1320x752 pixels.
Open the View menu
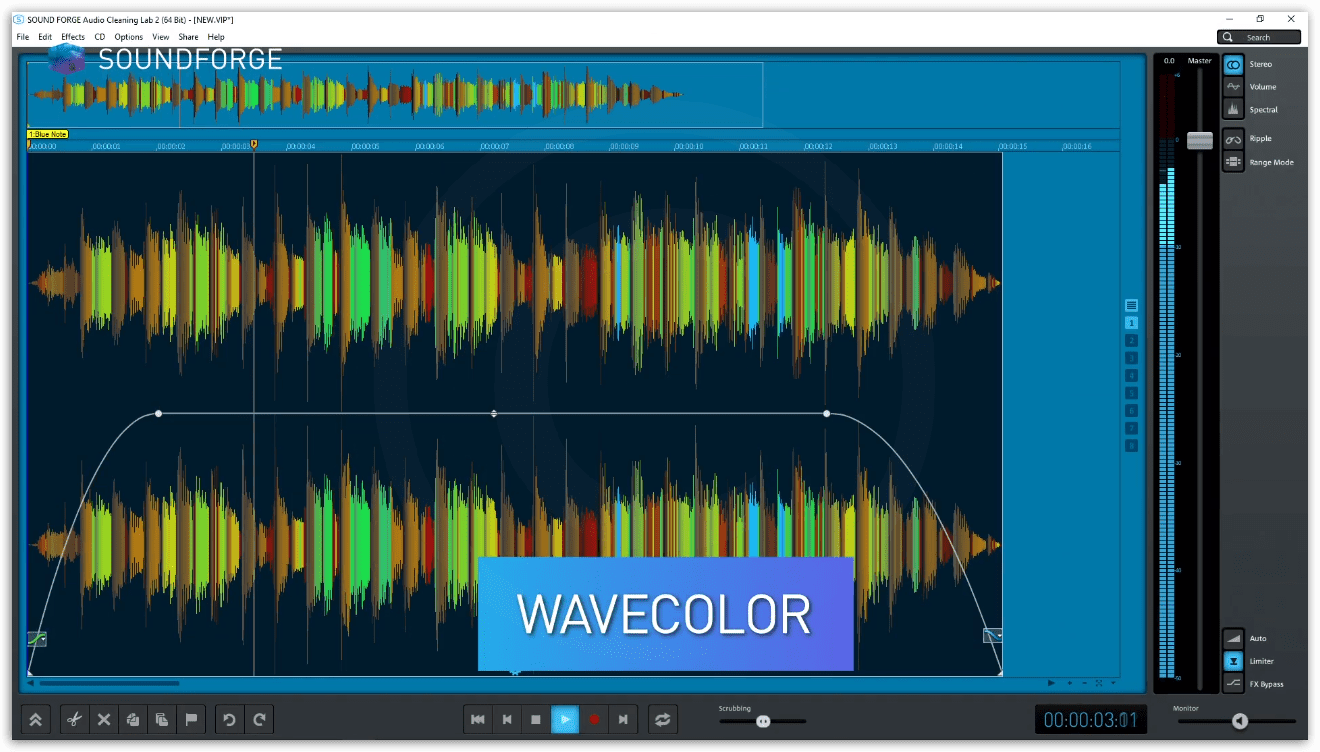(161, 37)
